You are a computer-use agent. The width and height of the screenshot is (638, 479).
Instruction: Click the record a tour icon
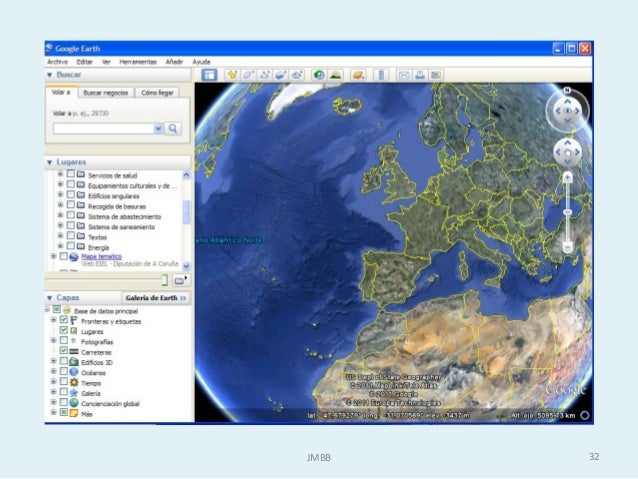[297, 75]
